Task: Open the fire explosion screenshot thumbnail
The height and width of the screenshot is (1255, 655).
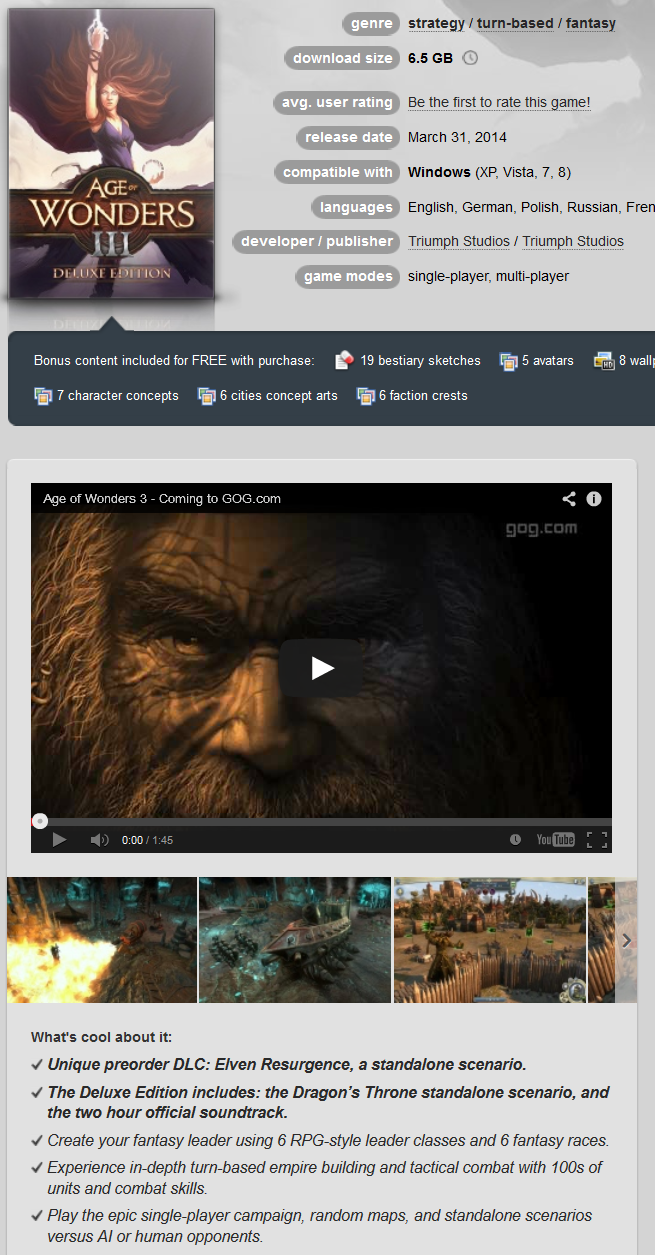Action: (102, 940)
